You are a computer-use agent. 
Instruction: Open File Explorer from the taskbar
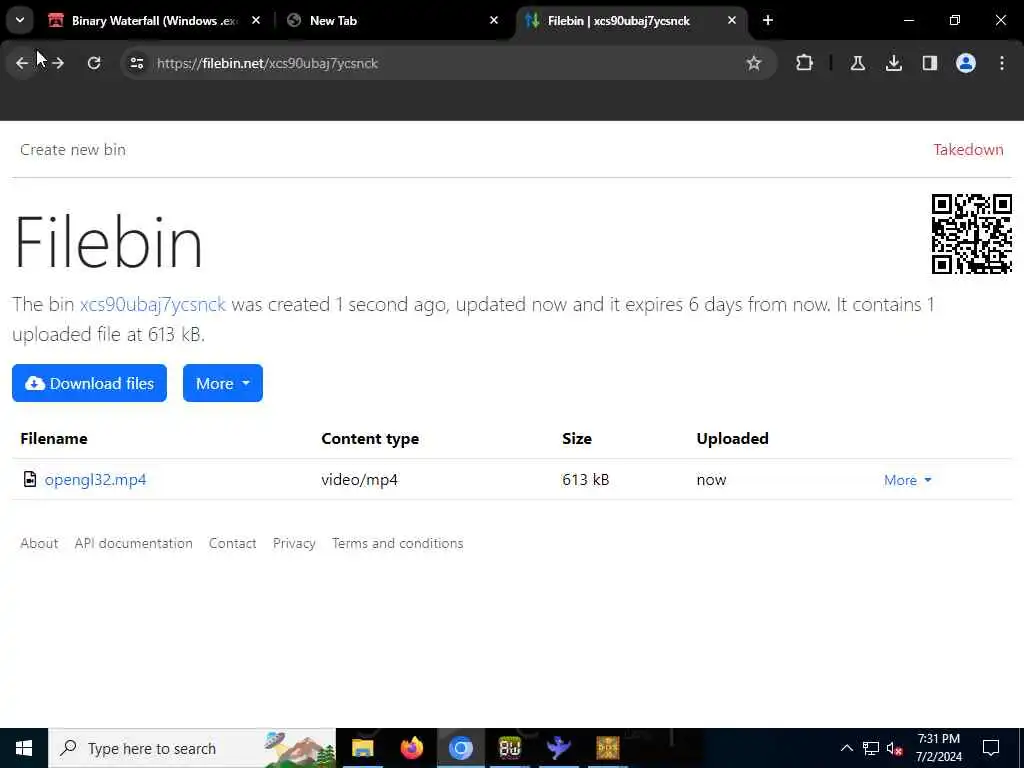(362, 748)
